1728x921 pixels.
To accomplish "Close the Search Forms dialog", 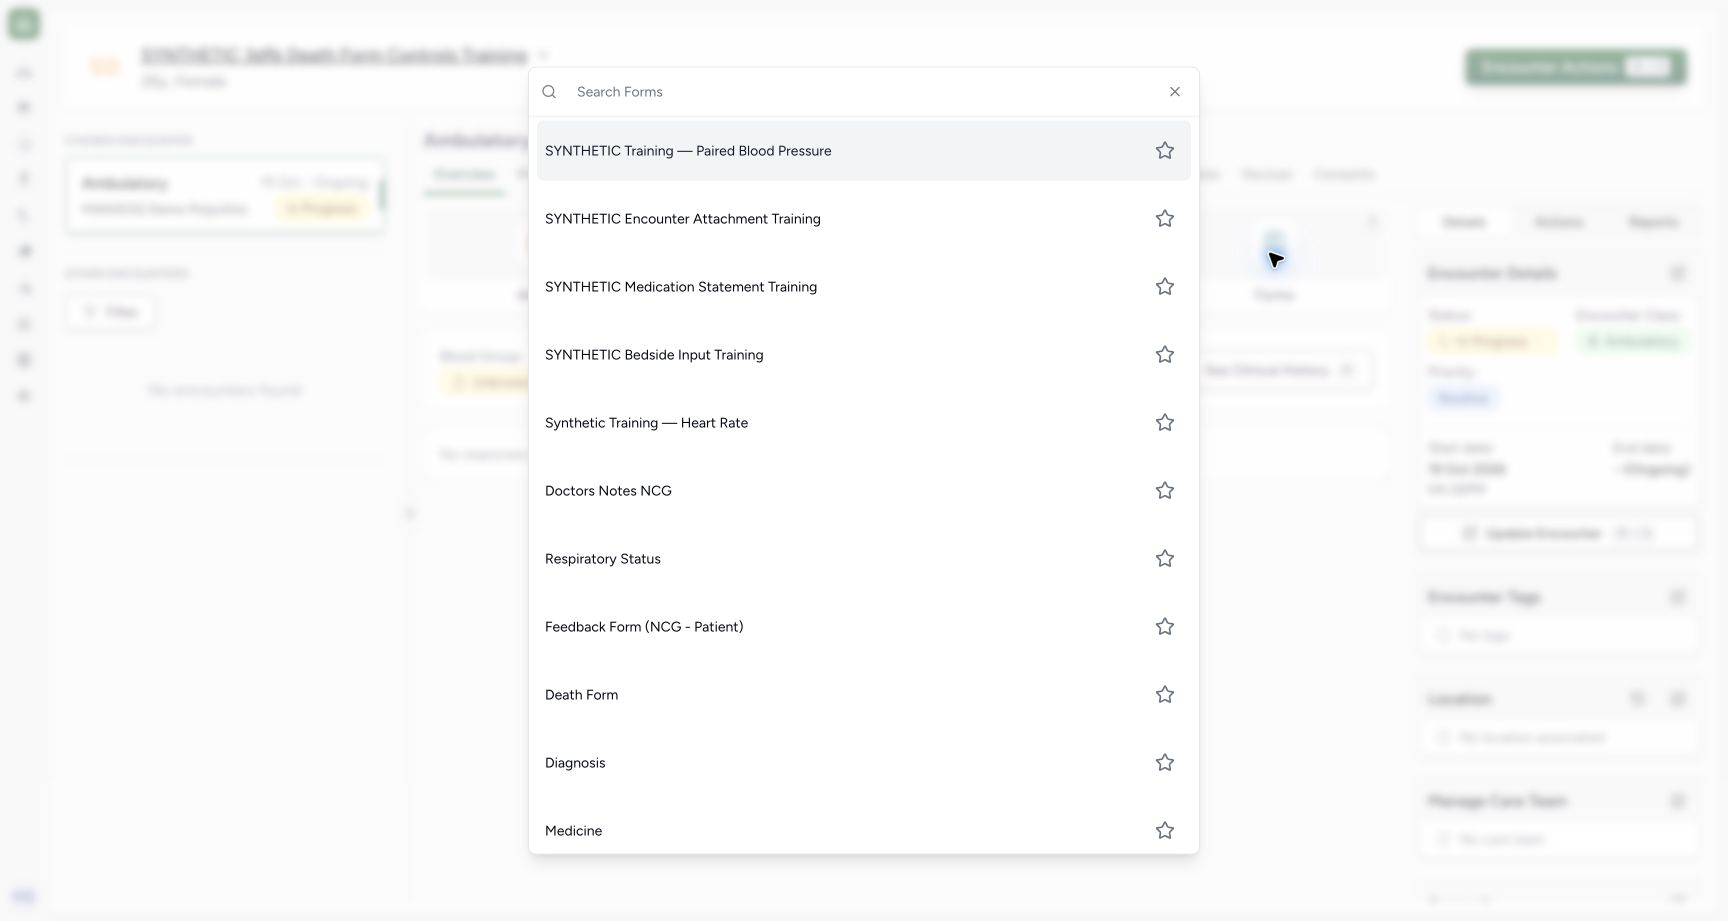I will point(1175,92).
